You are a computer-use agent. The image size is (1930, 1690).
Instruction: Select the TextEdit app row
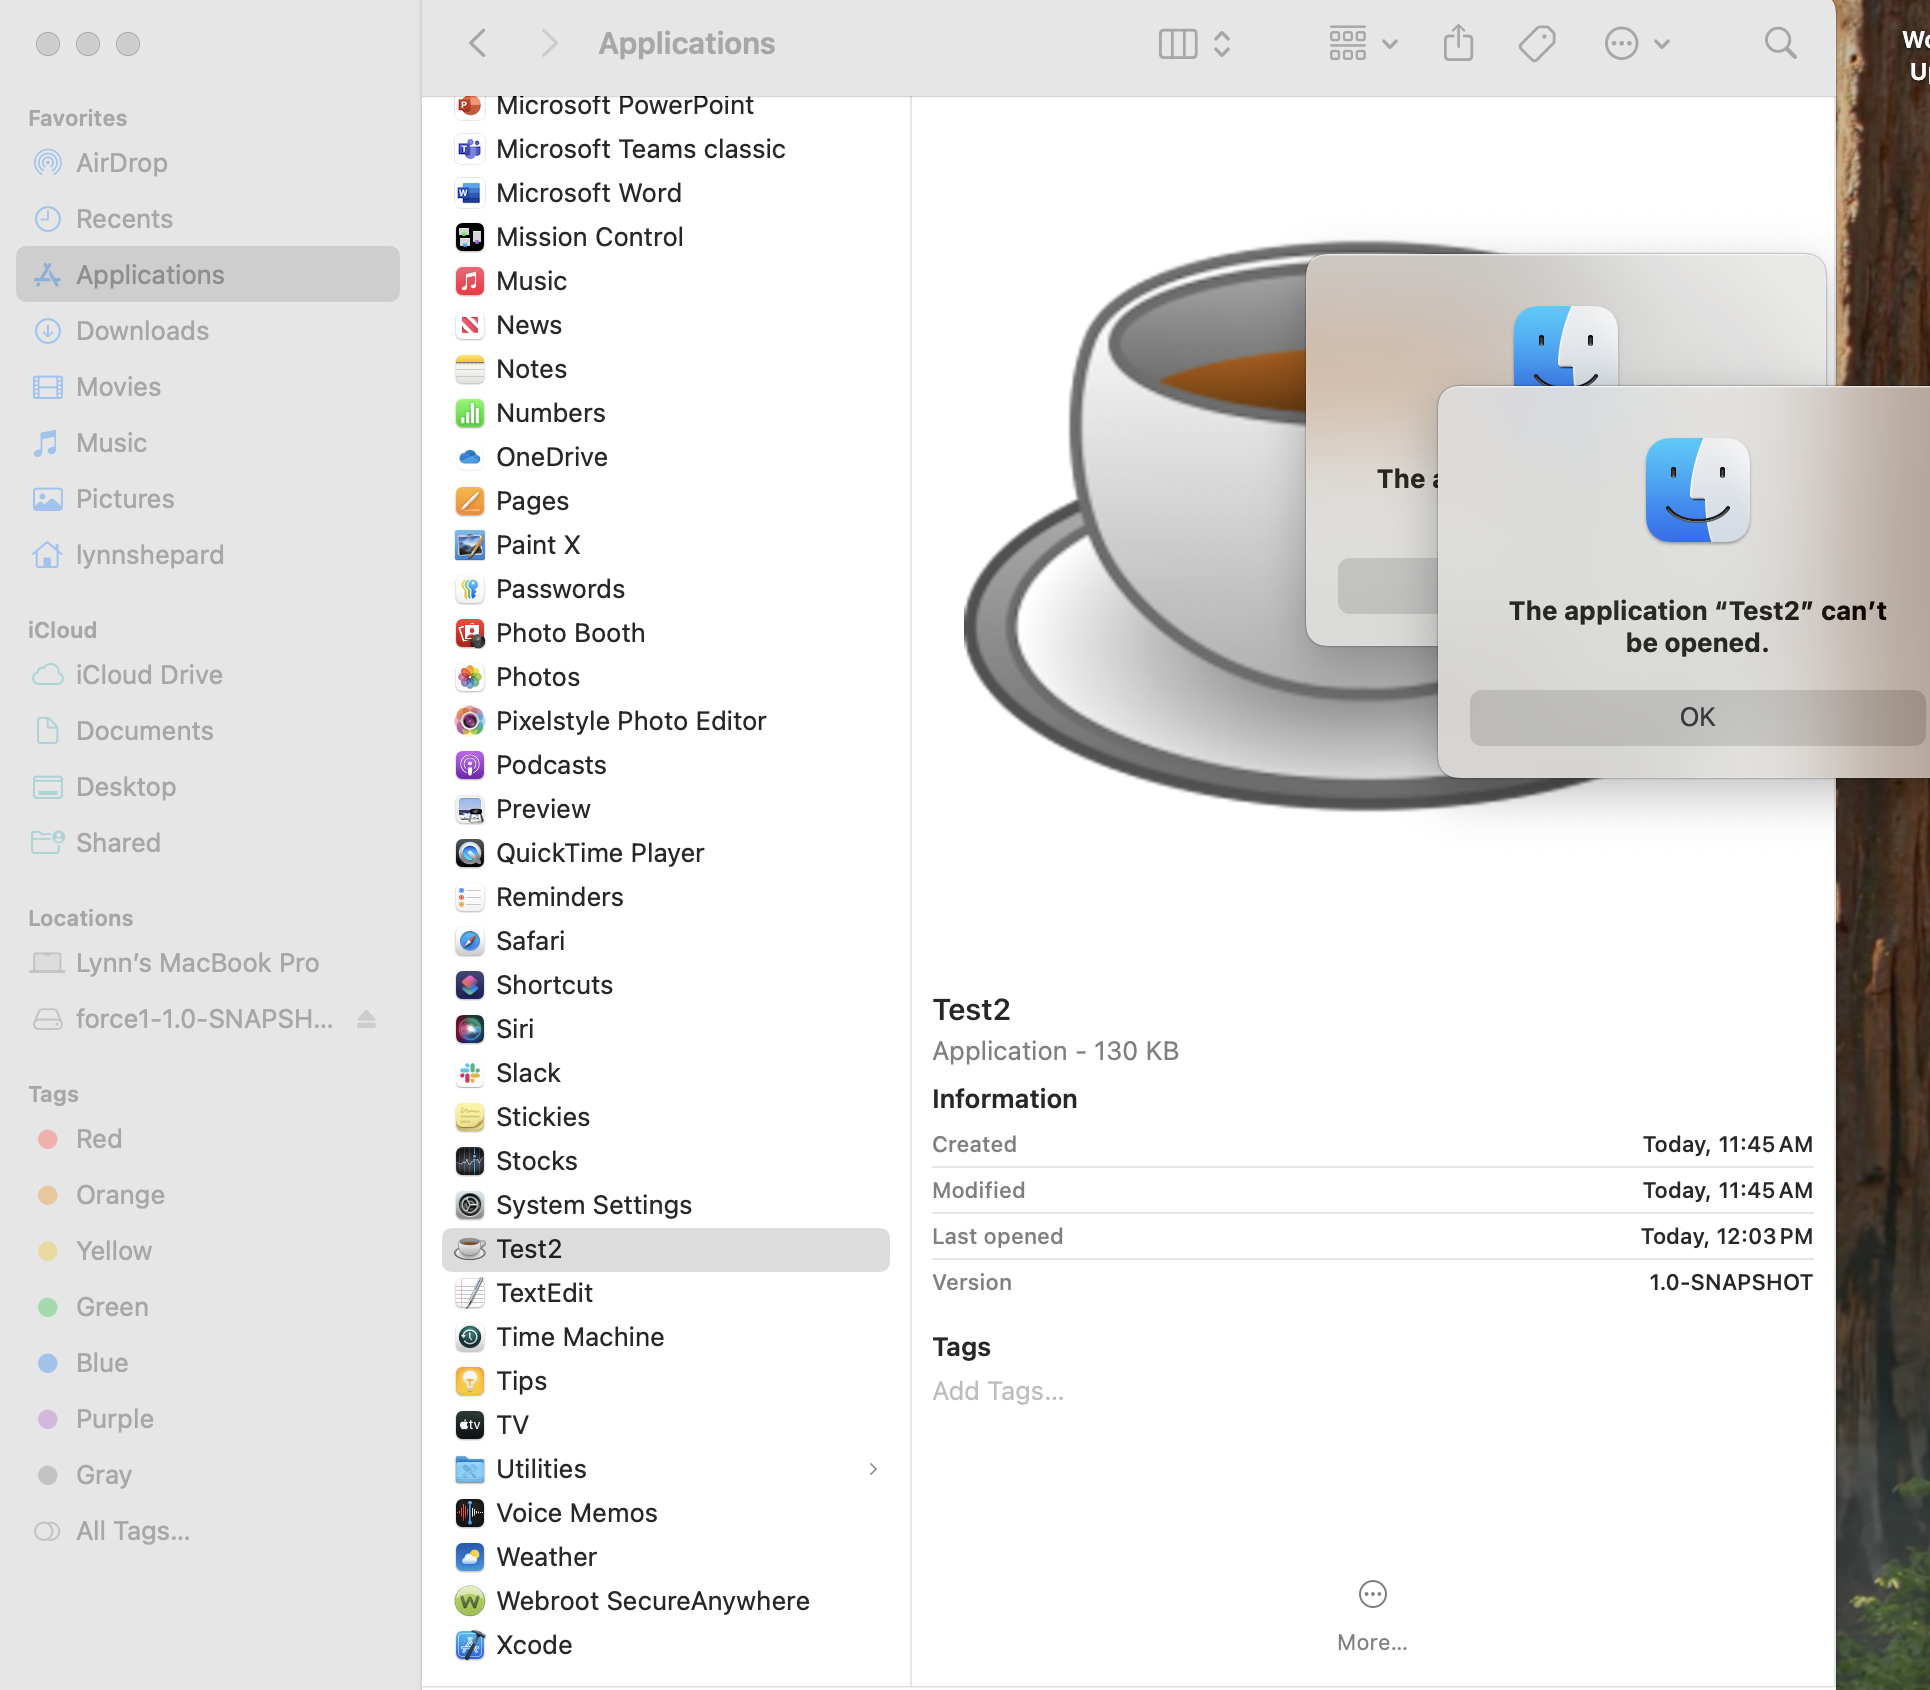coord(665,1292)
